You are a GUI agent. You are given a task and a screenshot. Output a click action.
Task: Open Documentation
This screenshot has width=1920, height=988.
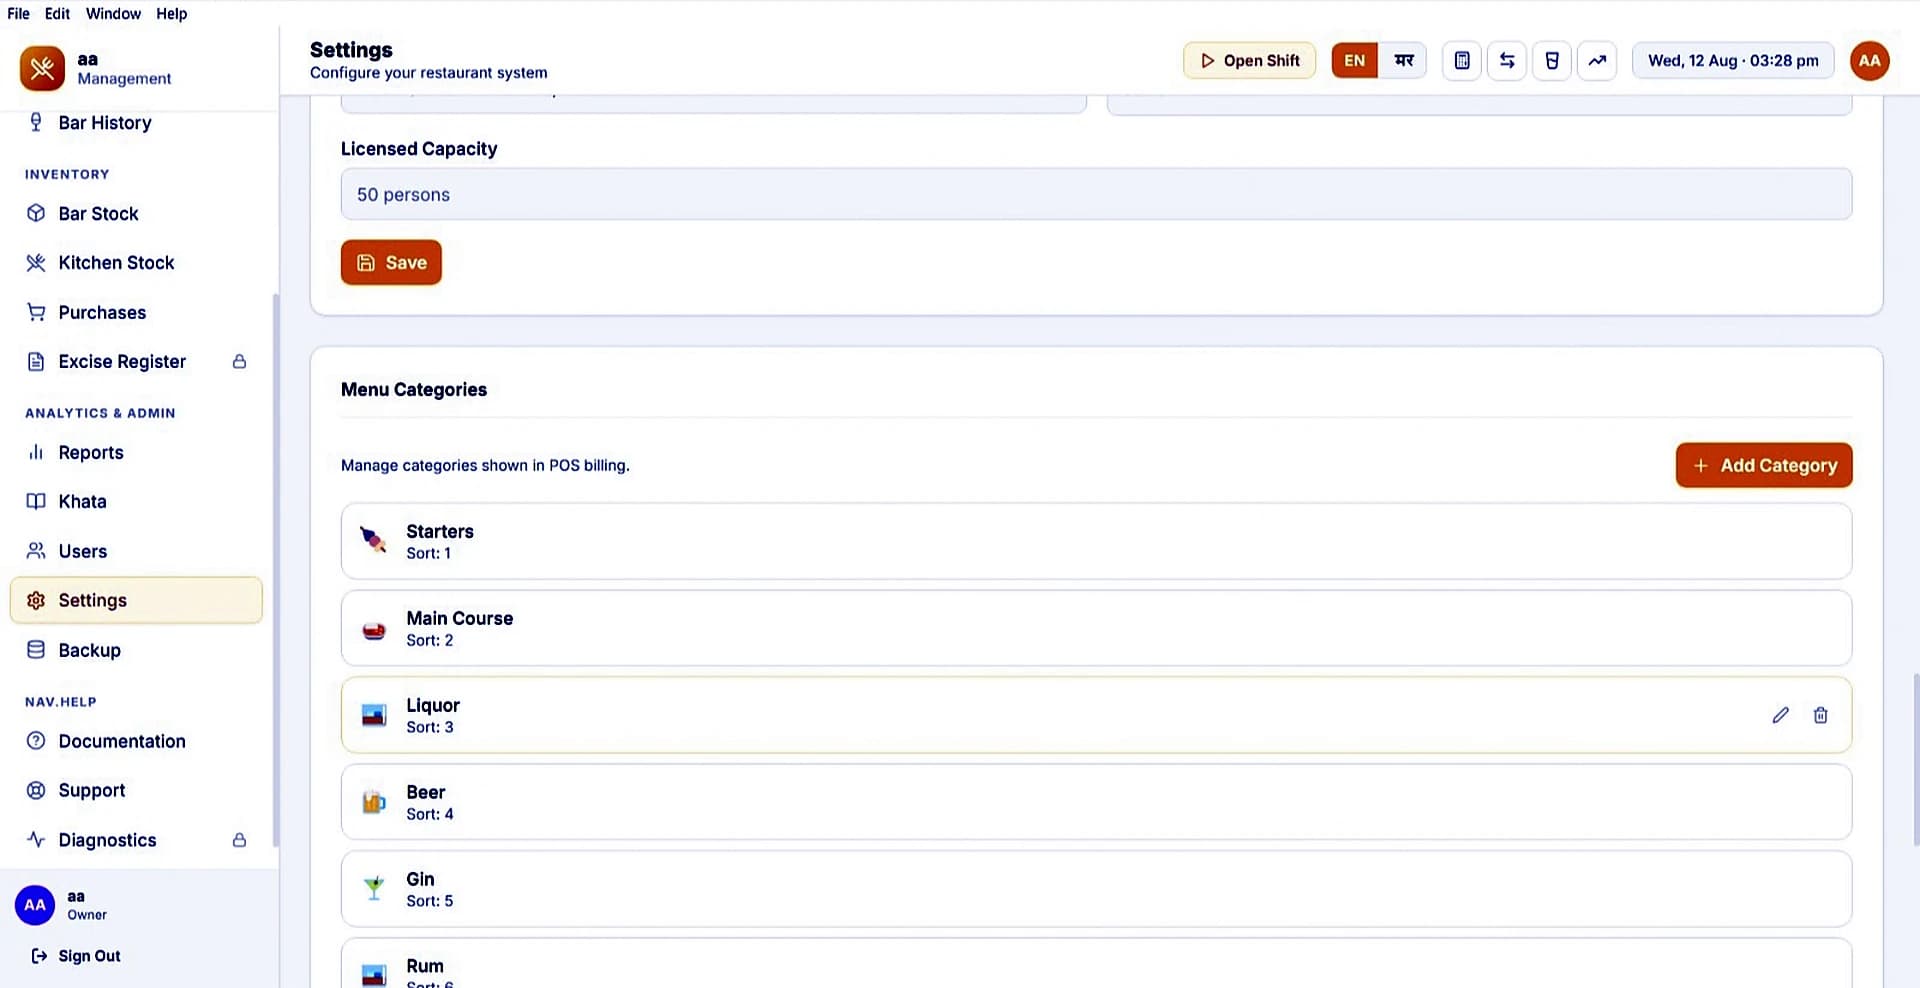(x=136, y=741)
